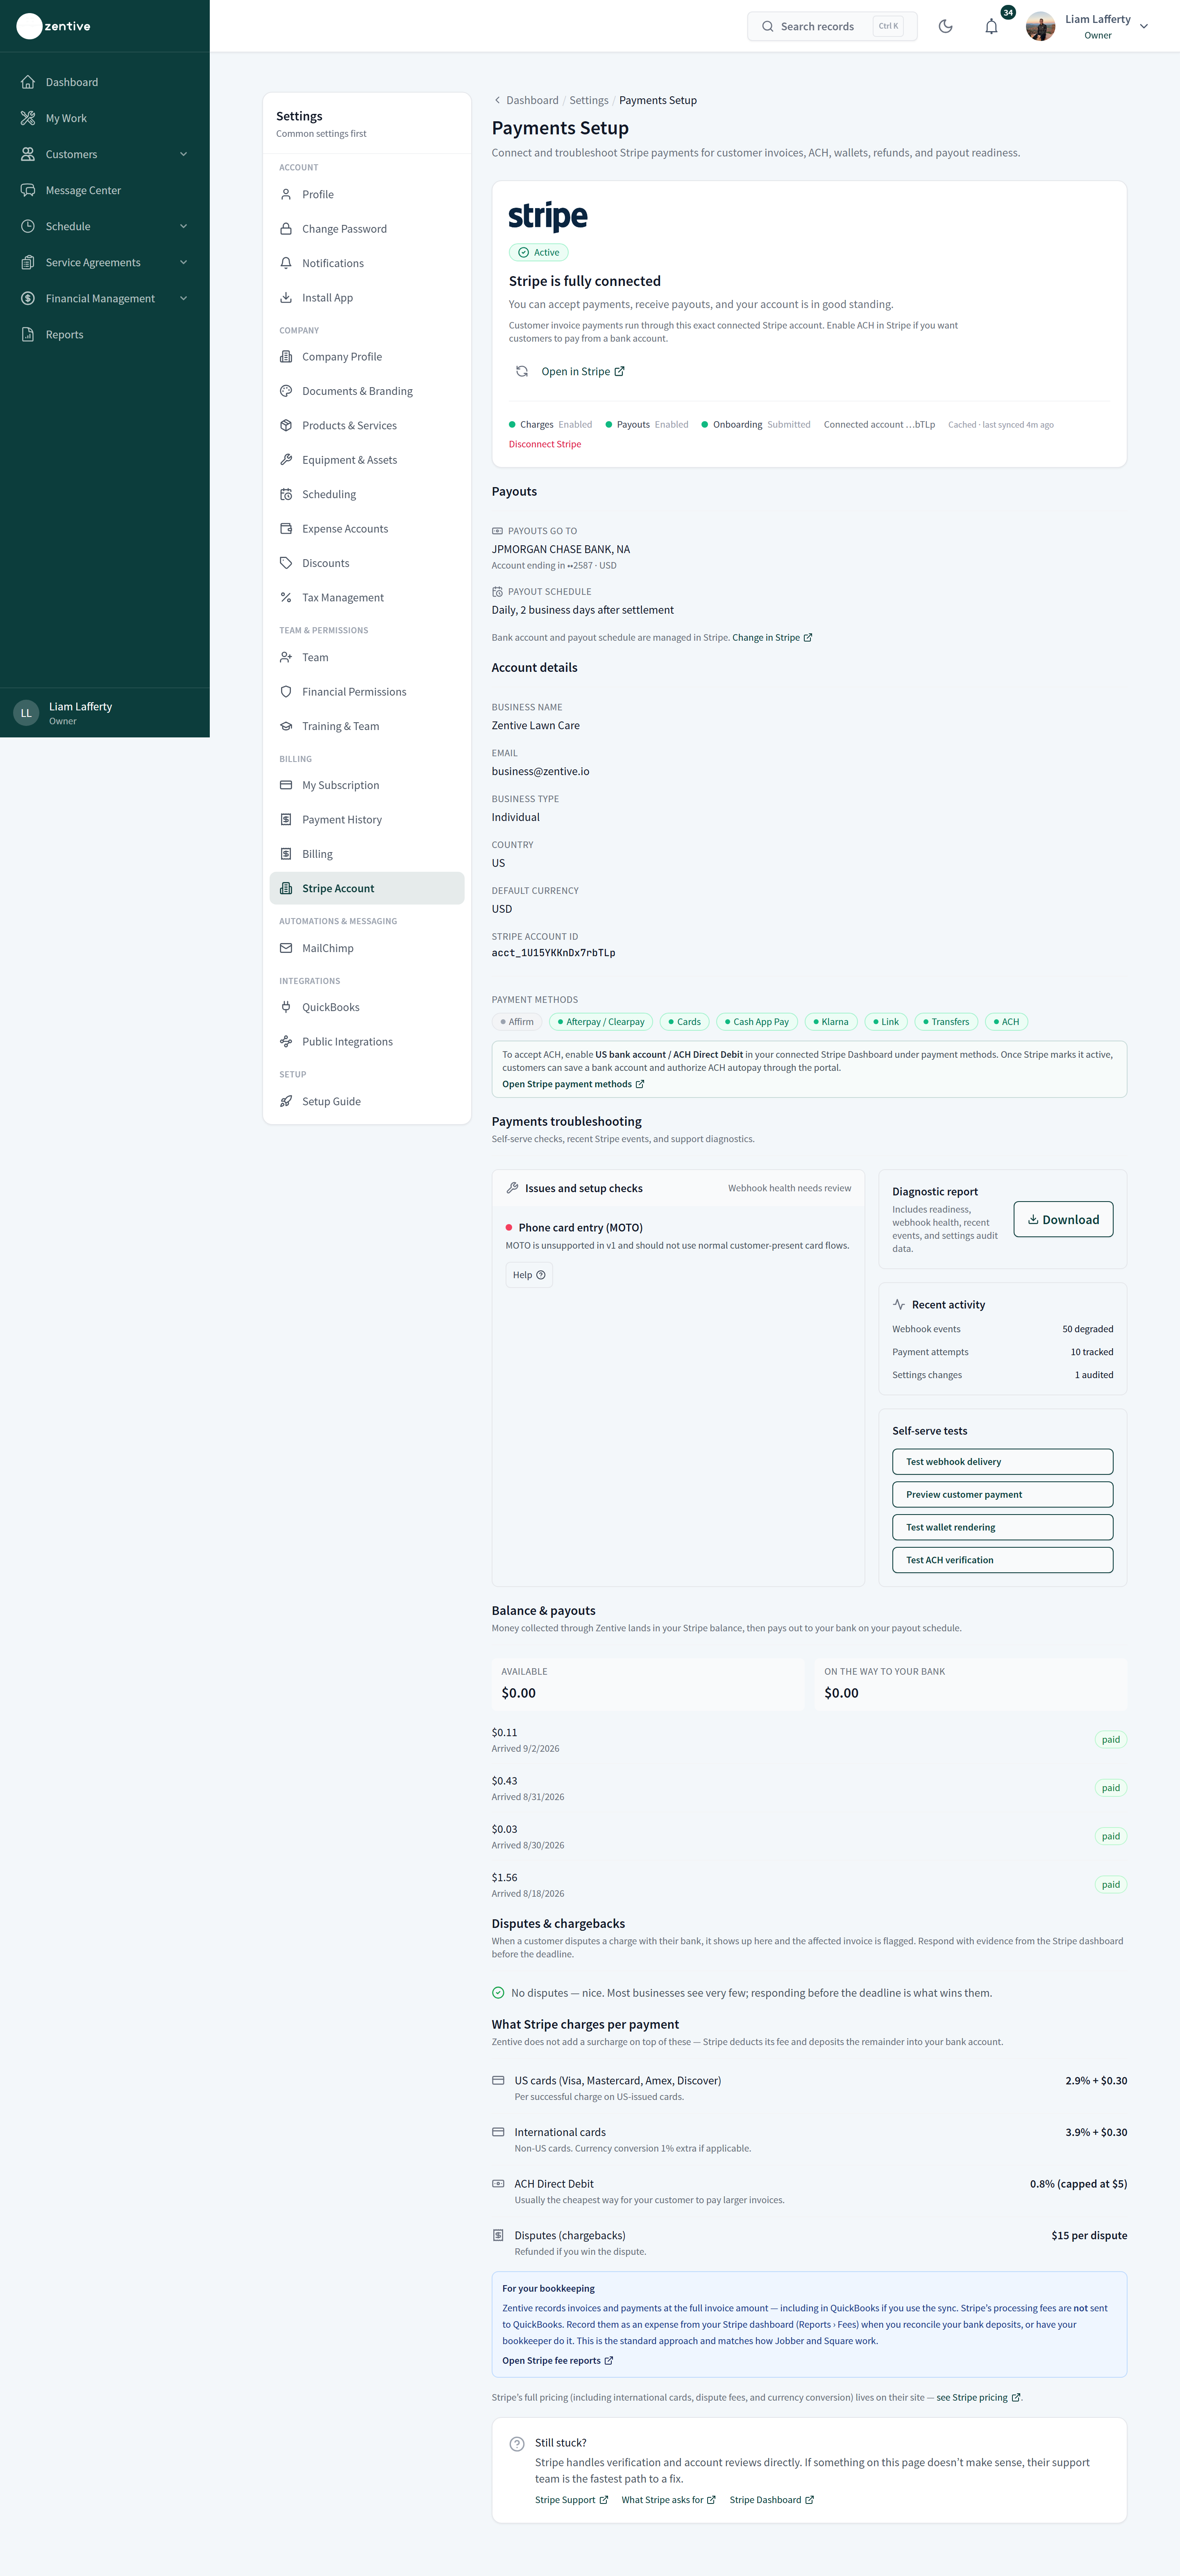Expand the Financial Management sidebar menu
1180x2576 pixels.
click(x=104, y=298)
